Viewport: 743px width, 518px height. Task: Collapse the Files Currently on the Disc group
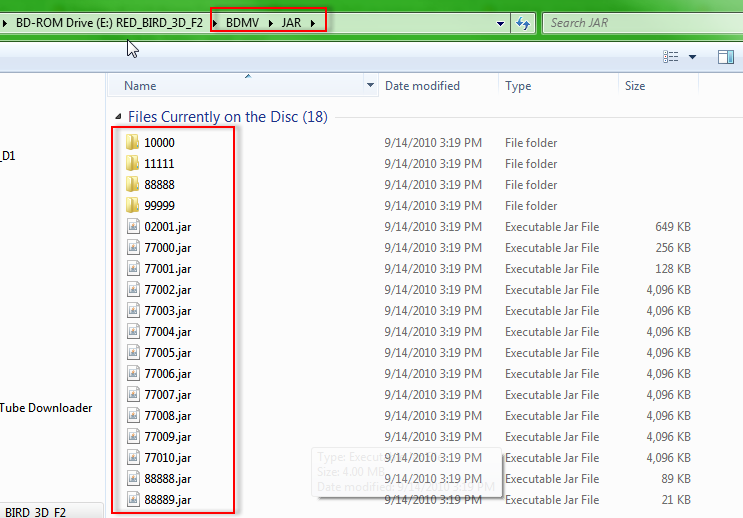120,117
